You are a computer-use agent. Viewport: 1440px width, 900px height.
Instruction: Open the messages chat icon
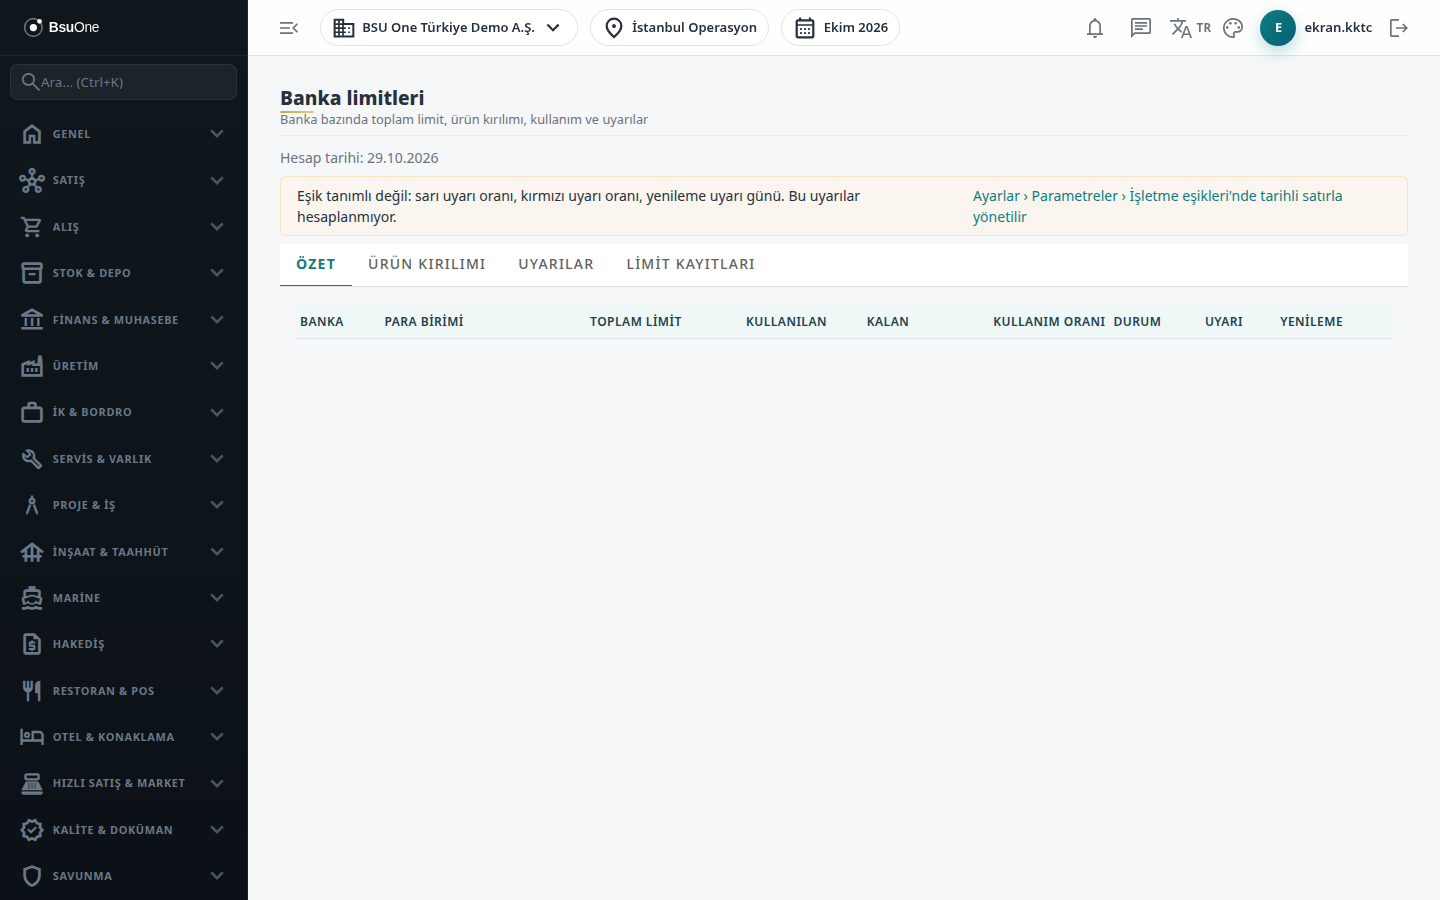click(1141, 28)
